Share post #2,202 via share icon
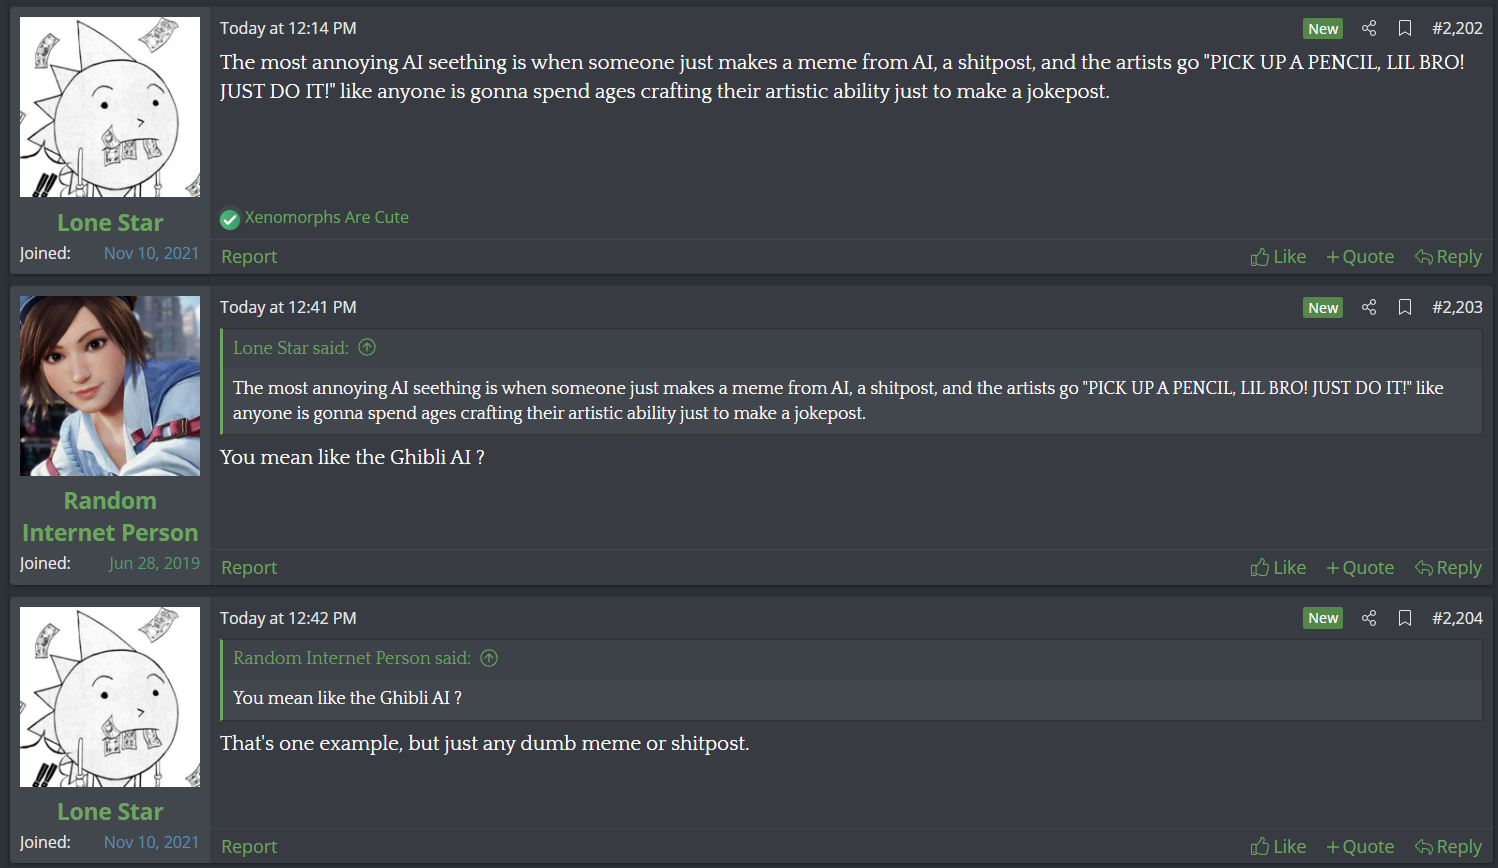This screenshot has width=1498, height=868. [1369, 28]
